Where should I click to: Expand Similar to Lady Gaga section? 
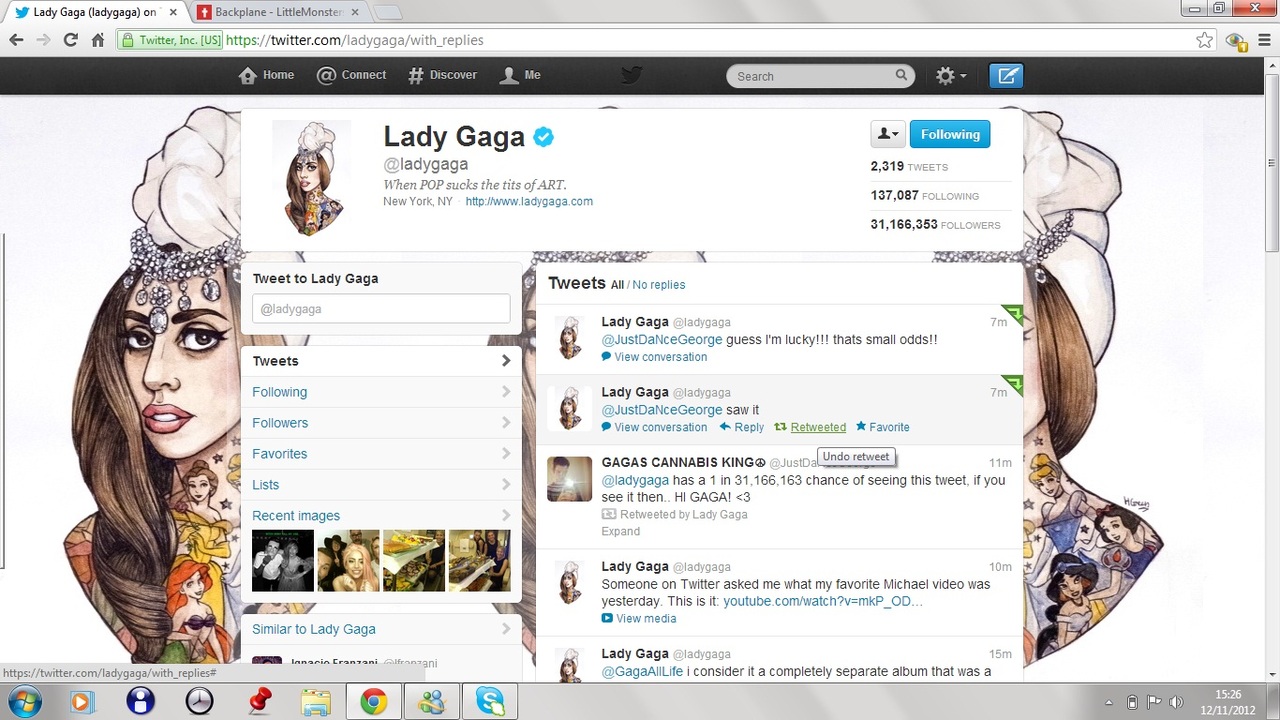[381, 629]
